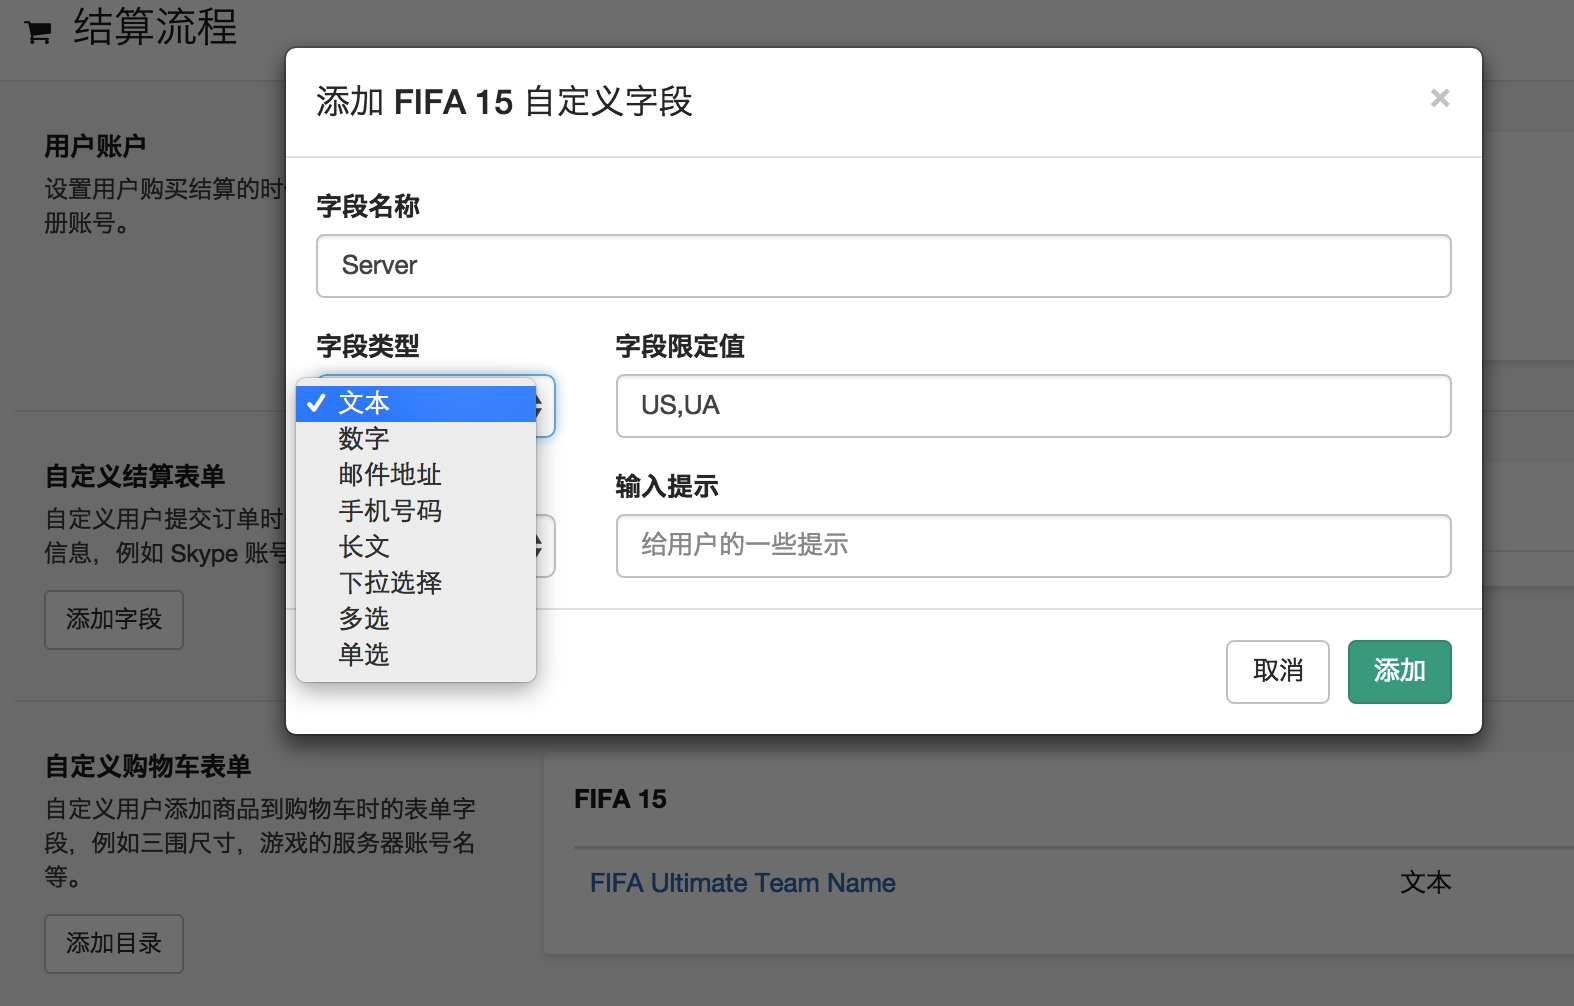Screen dimensions: 1574x1006
Task: Click the 添加字段 button
Action: click(x=114, y=620)
